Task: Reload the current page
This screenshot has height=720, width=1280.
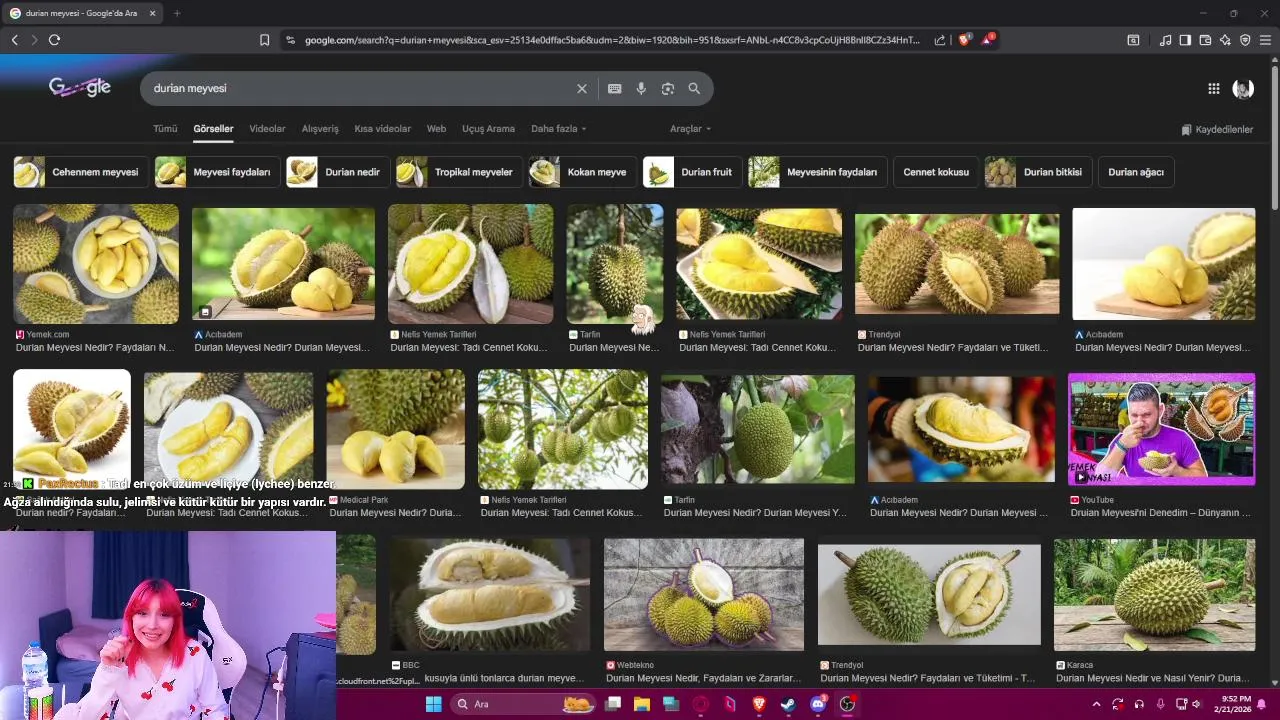Action: click(54, 40)
